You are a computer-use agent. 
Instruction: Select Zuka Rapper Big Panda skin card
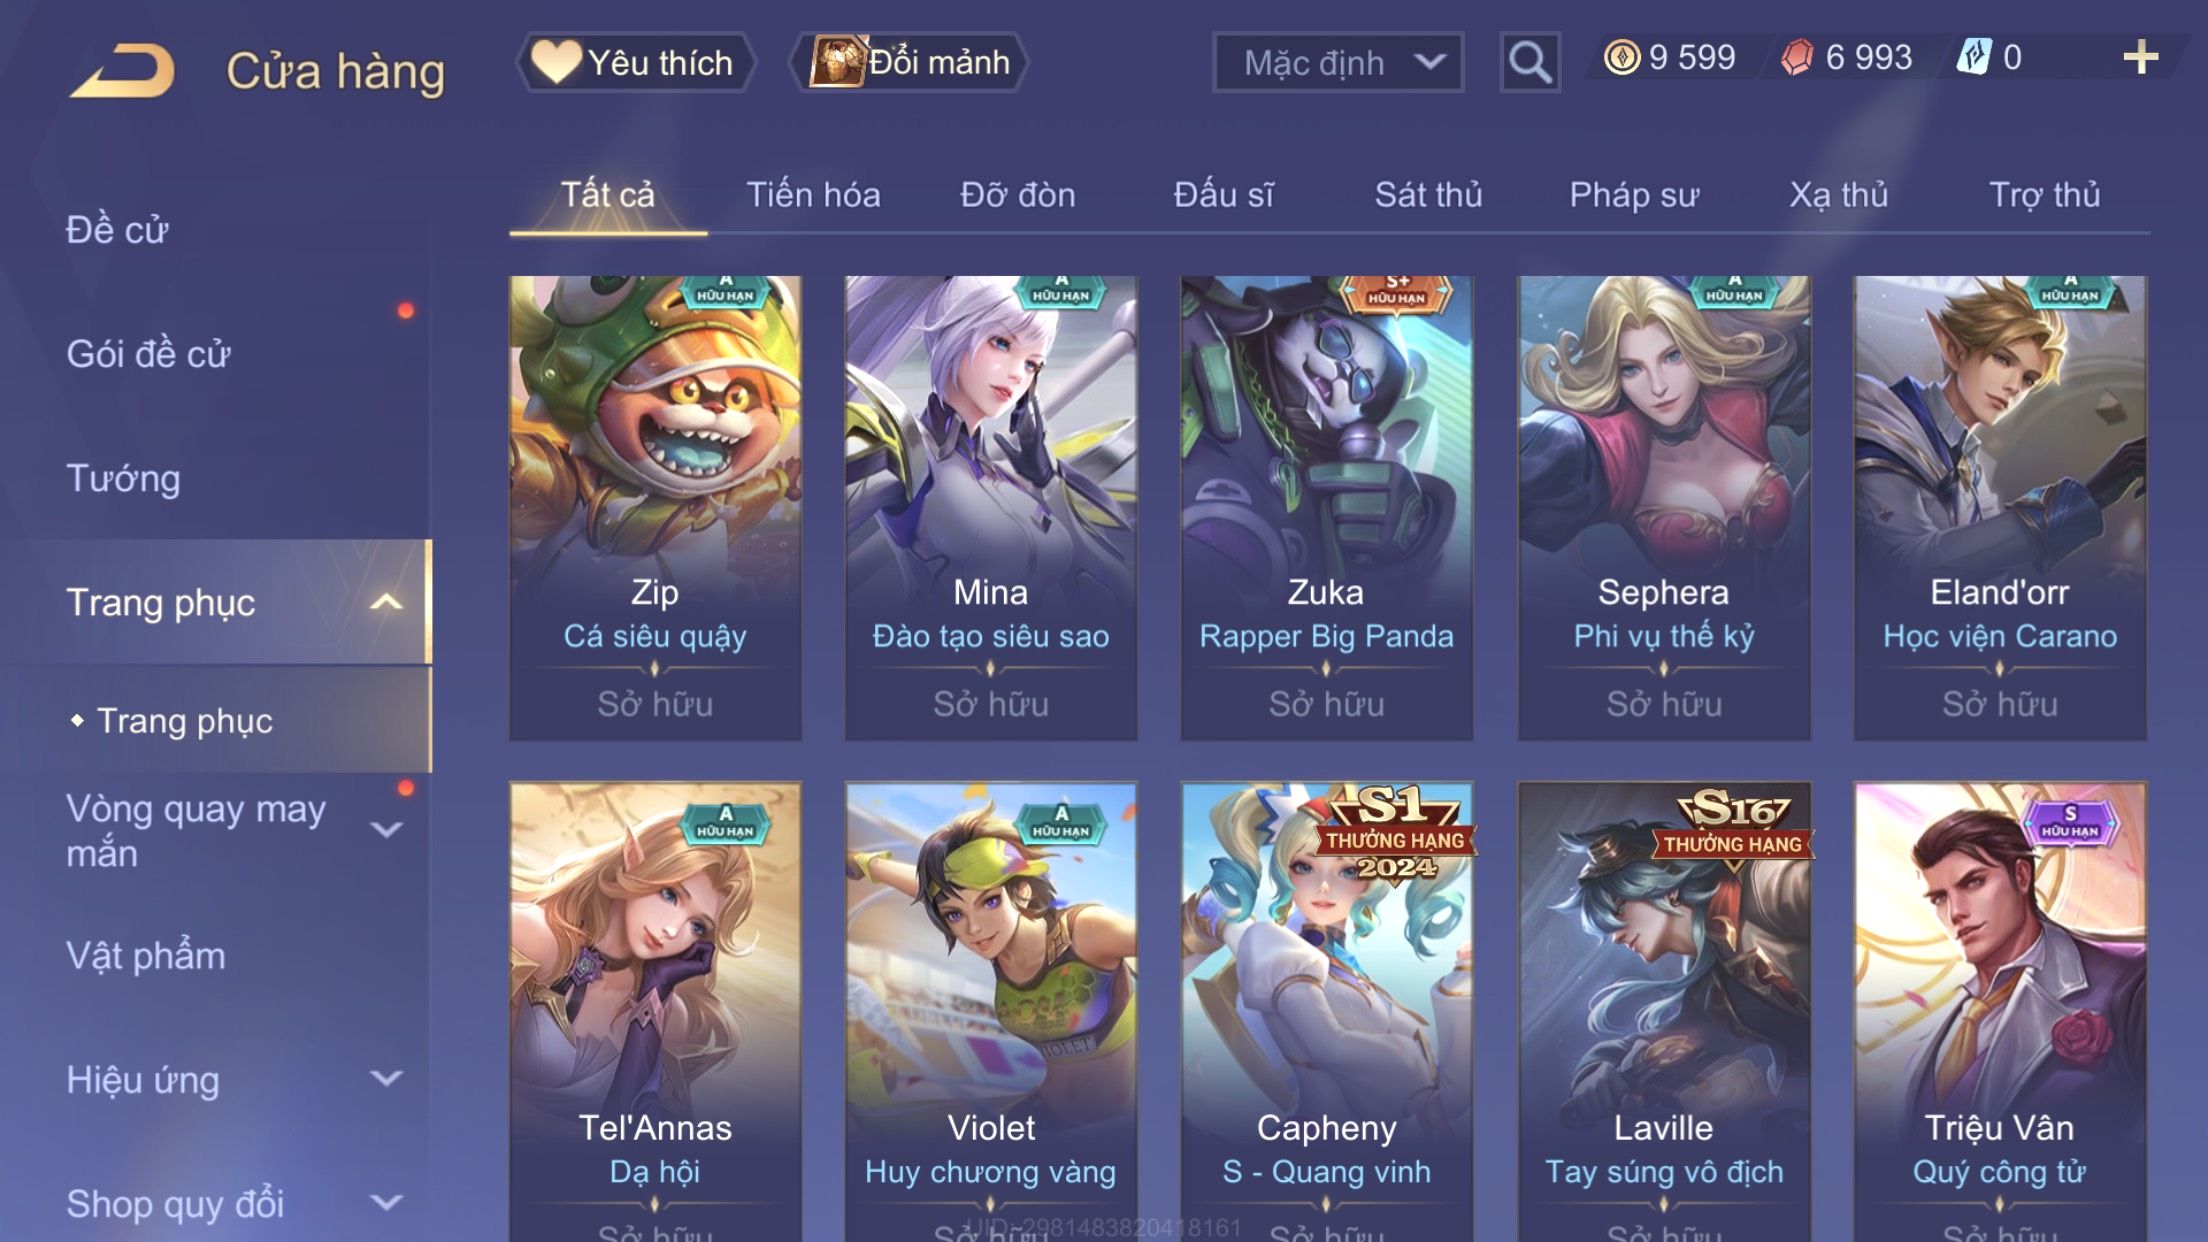click(1326, 508)
